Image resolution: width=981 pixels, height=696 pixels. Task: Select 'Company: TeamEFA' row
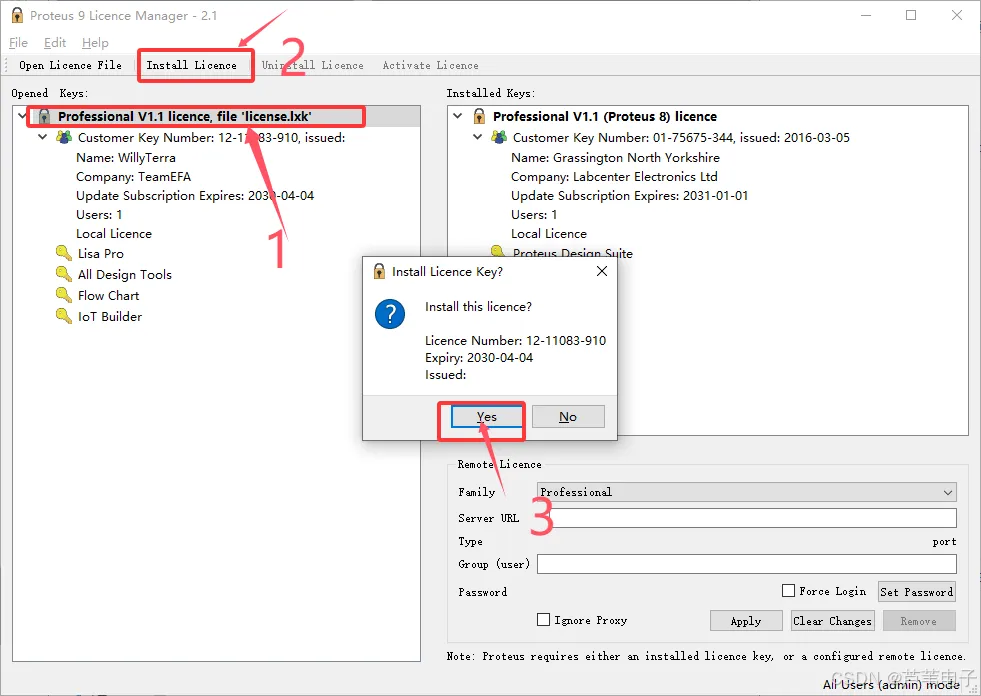click(133, 177)
